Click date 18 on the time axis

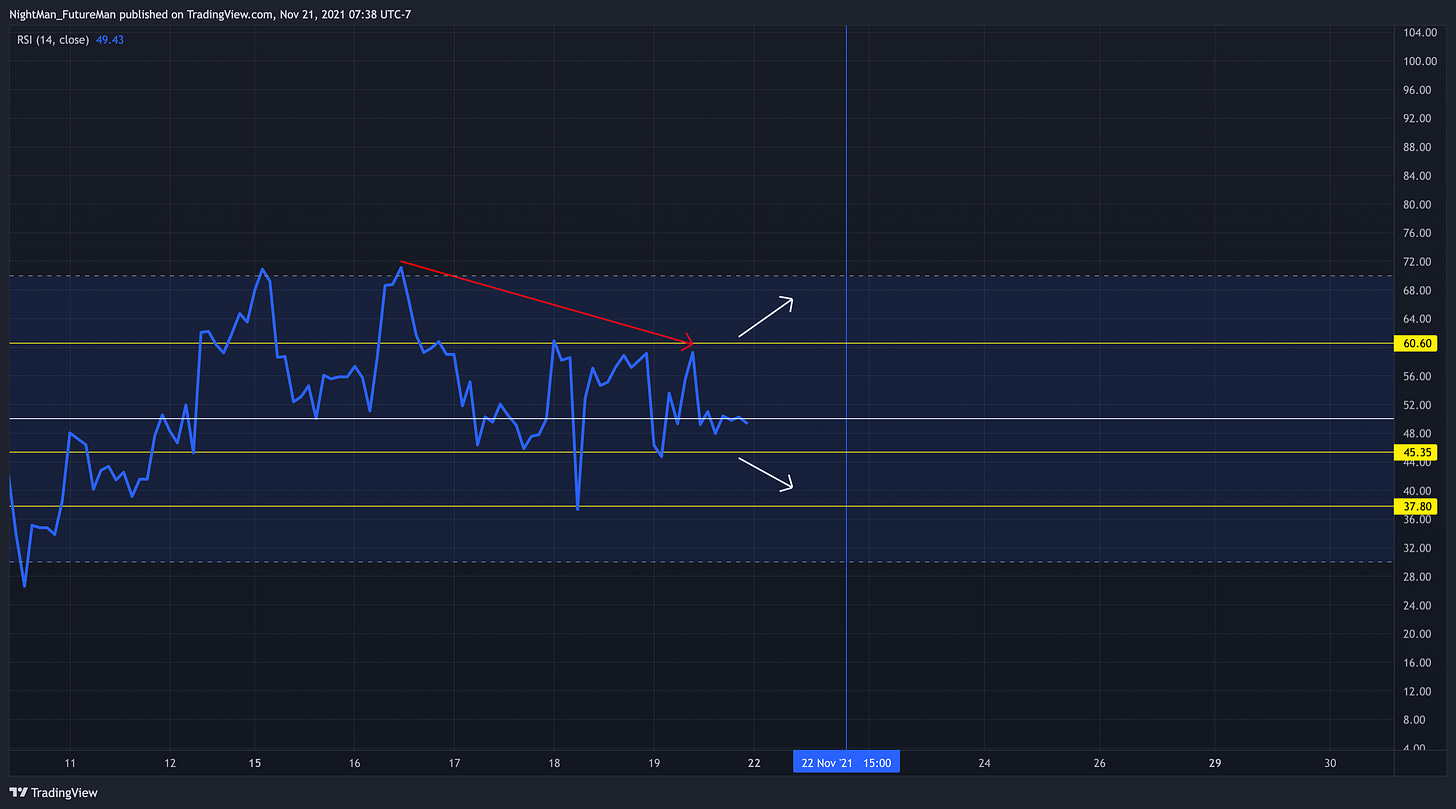point(553,762)
